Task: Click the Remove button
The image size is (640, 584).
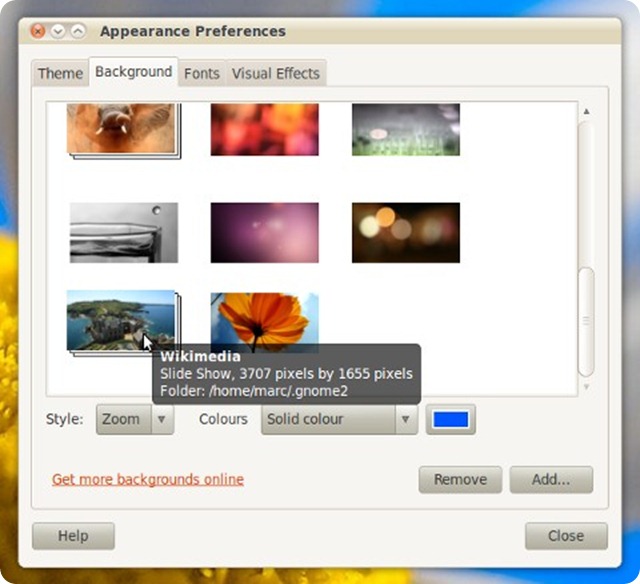Action: [x=460, y=480]
